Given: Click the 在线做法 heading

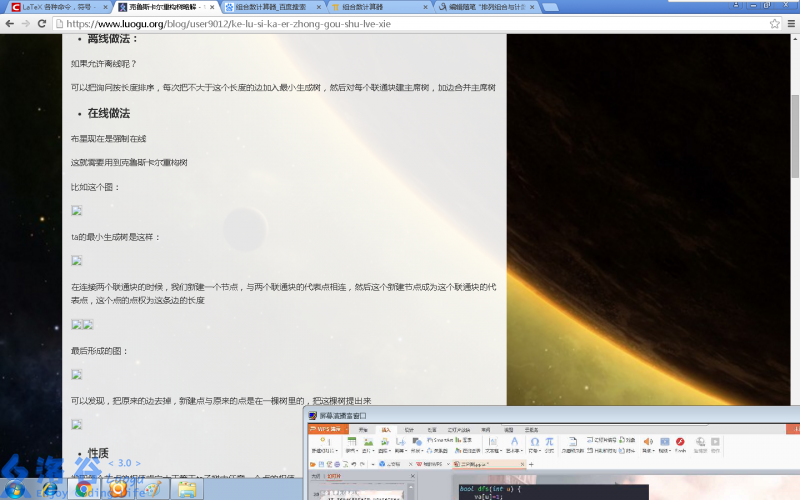Looking at the screenshot, I should (x=108, y=113).
